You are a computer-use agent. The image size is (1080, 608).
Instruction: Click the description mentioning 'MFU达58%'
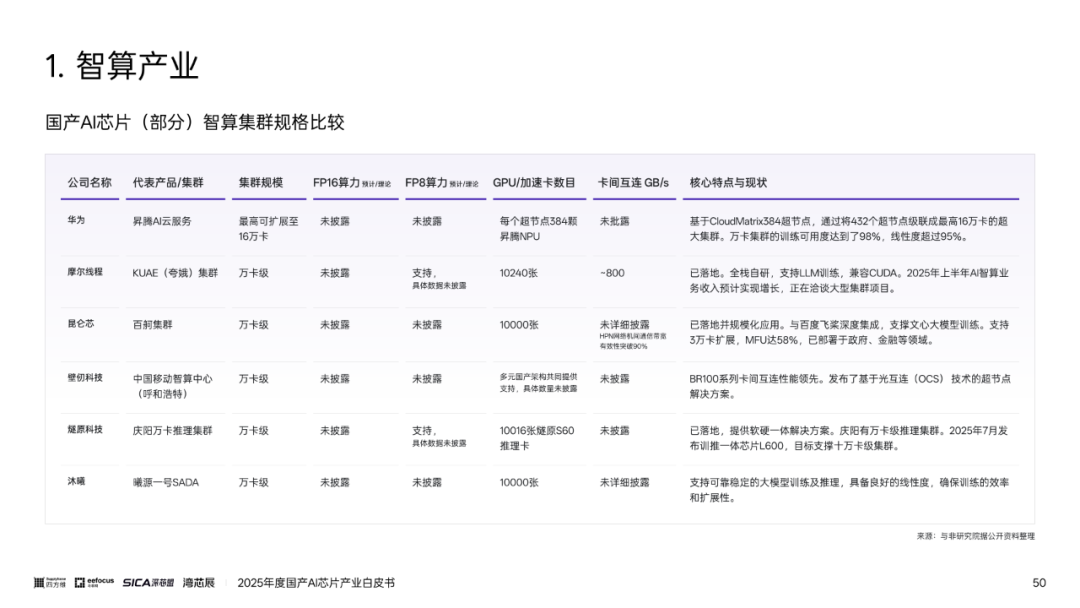coord(849,332)
